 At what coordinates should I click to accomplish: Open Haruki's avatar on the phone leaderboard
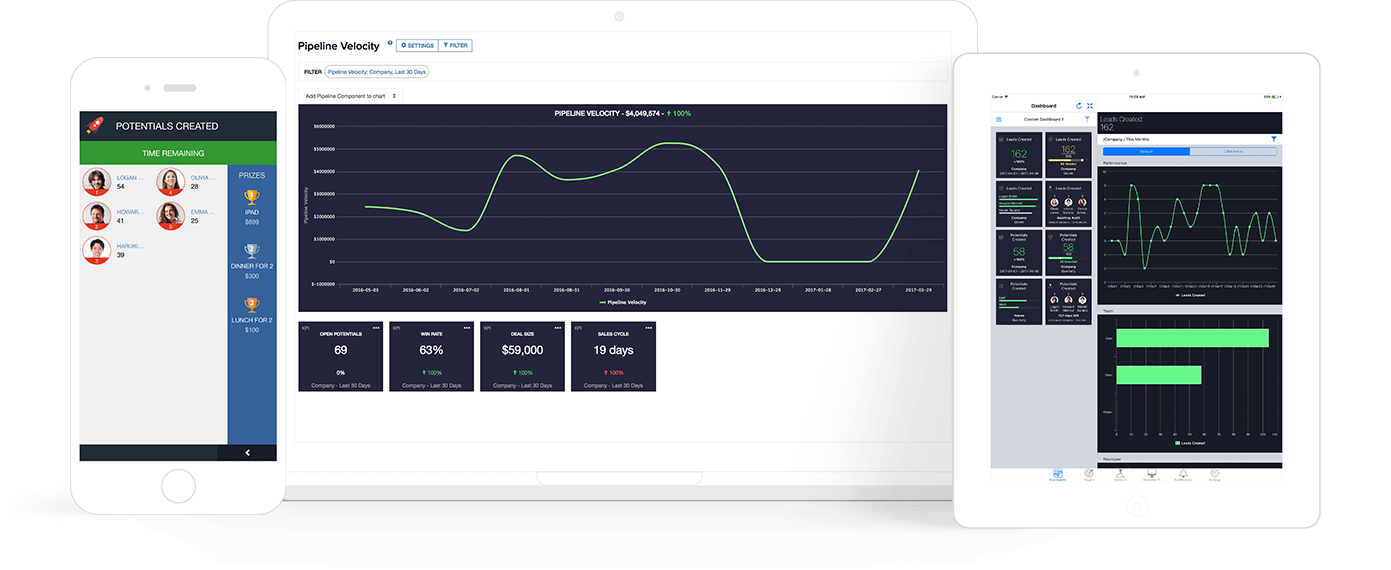tap(97, 250)
